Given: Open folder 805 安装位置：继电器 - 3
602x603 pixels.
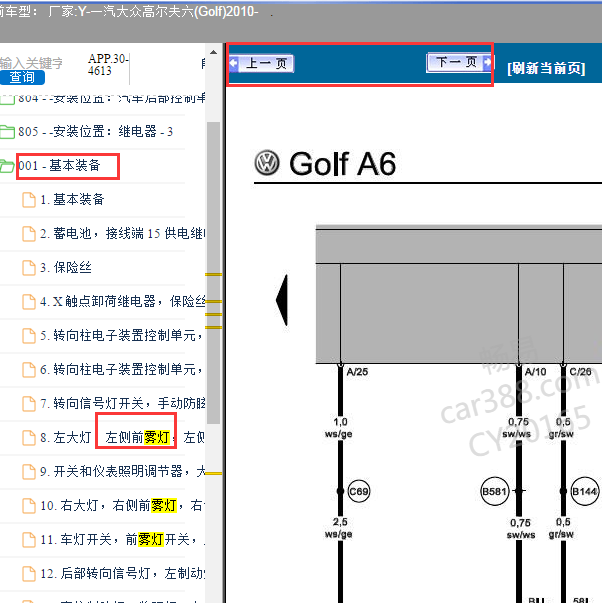Looking at the screenshot, I should tap(95, 132).
